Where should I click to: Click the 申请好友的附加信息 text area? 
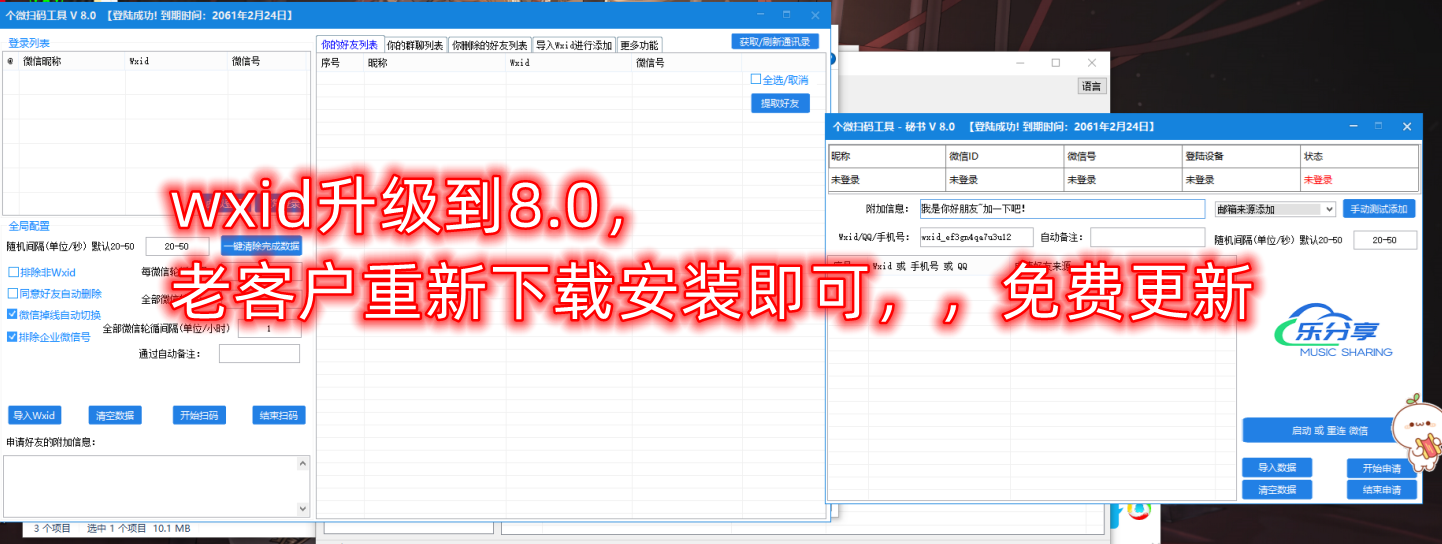coord(150,486)
